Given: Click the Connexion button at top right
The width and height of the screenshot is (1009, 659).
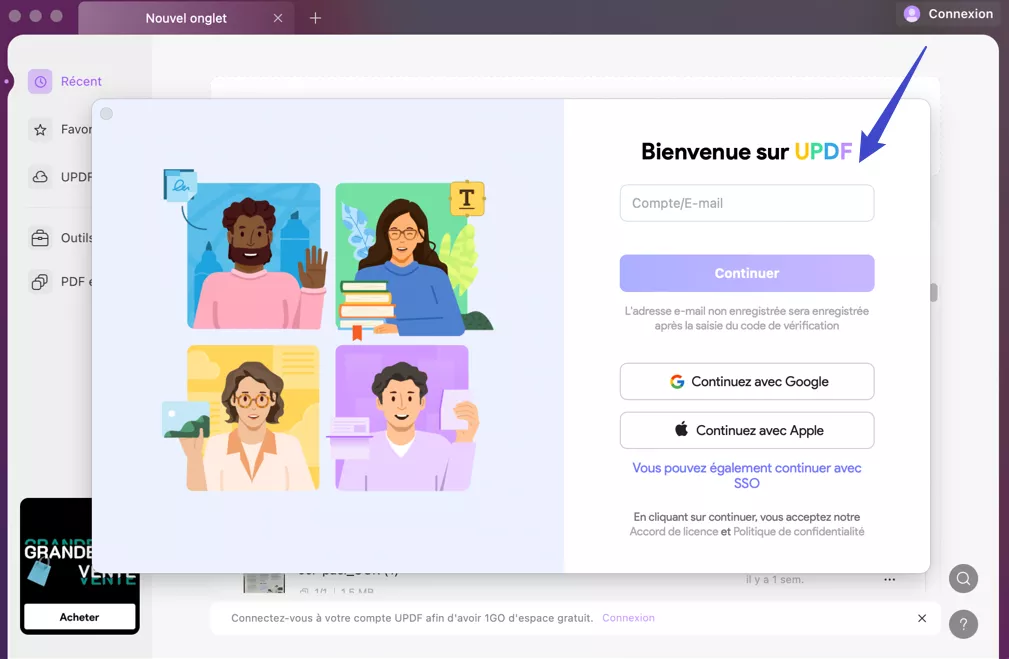Looking at the screenshot, I should tap(949, 14).
